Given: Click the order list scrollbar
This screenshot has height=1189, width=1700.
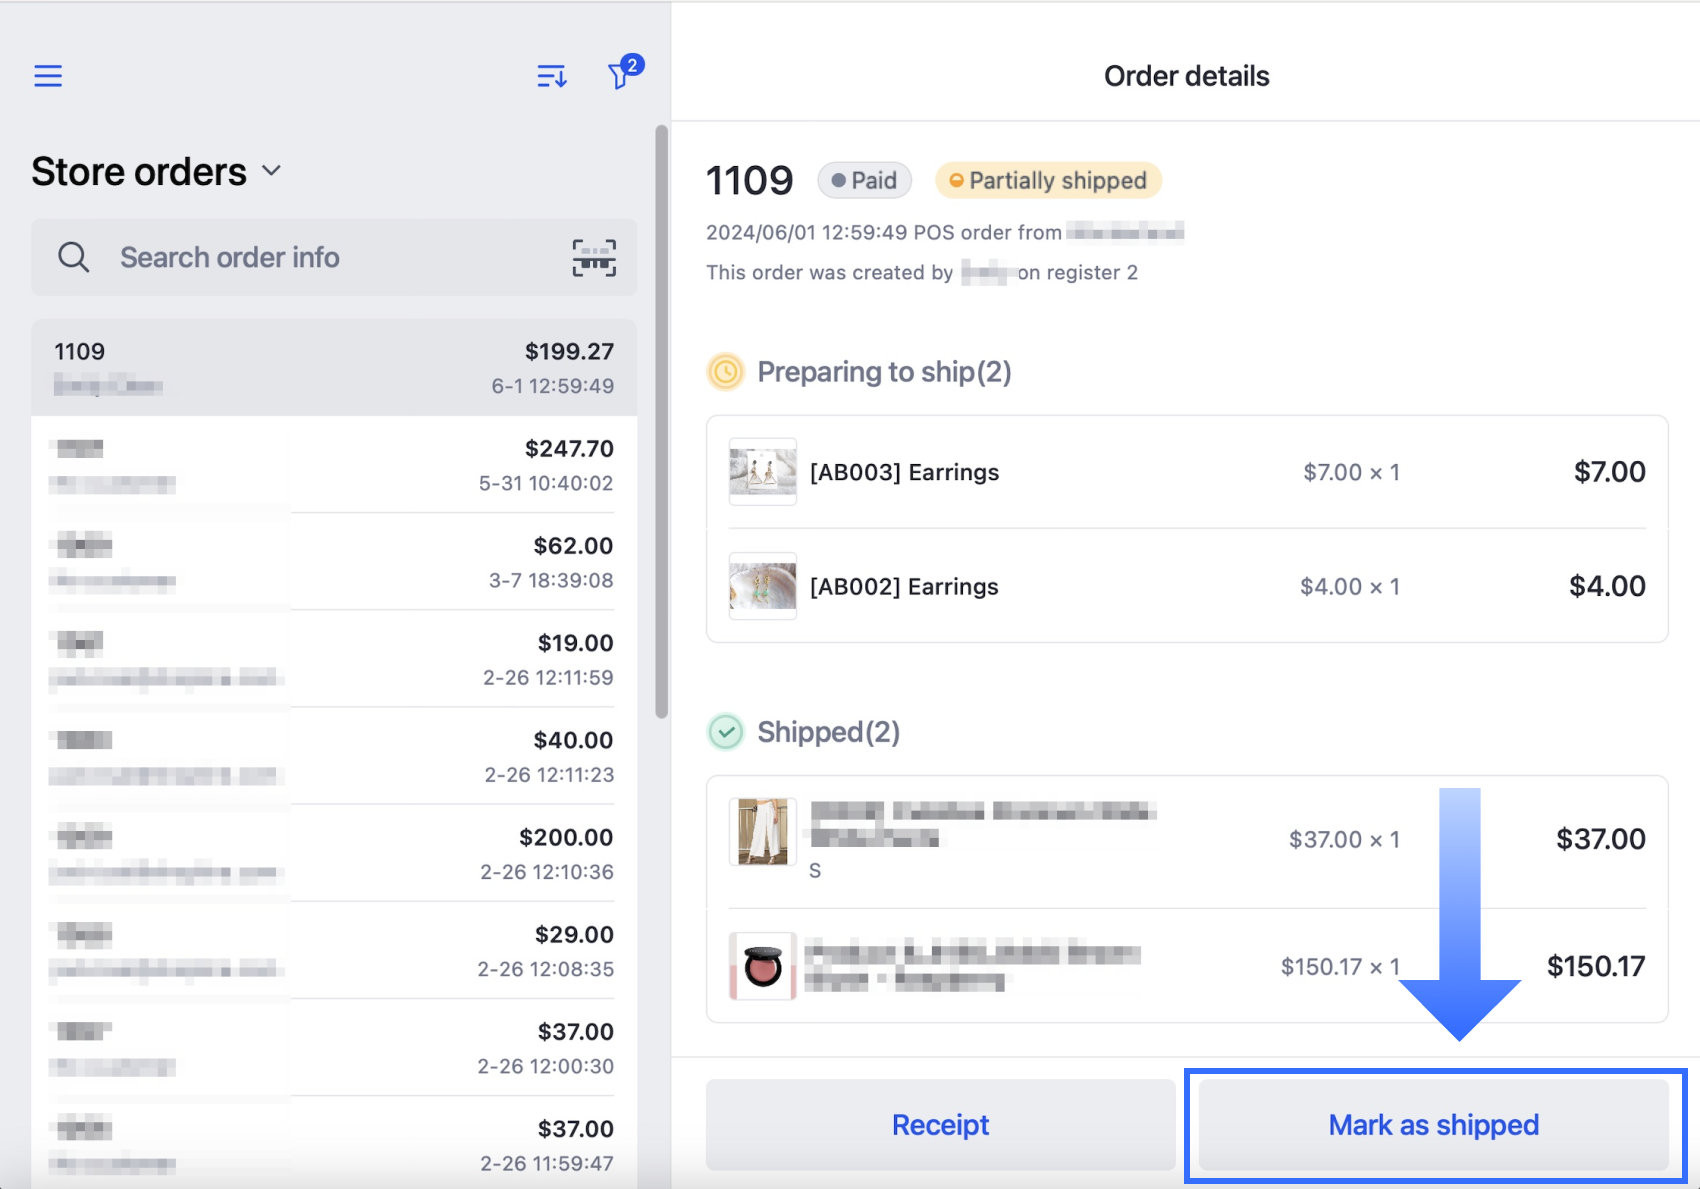Looking at the screenshot, I should pyautogui.click(x=661, y=421).
